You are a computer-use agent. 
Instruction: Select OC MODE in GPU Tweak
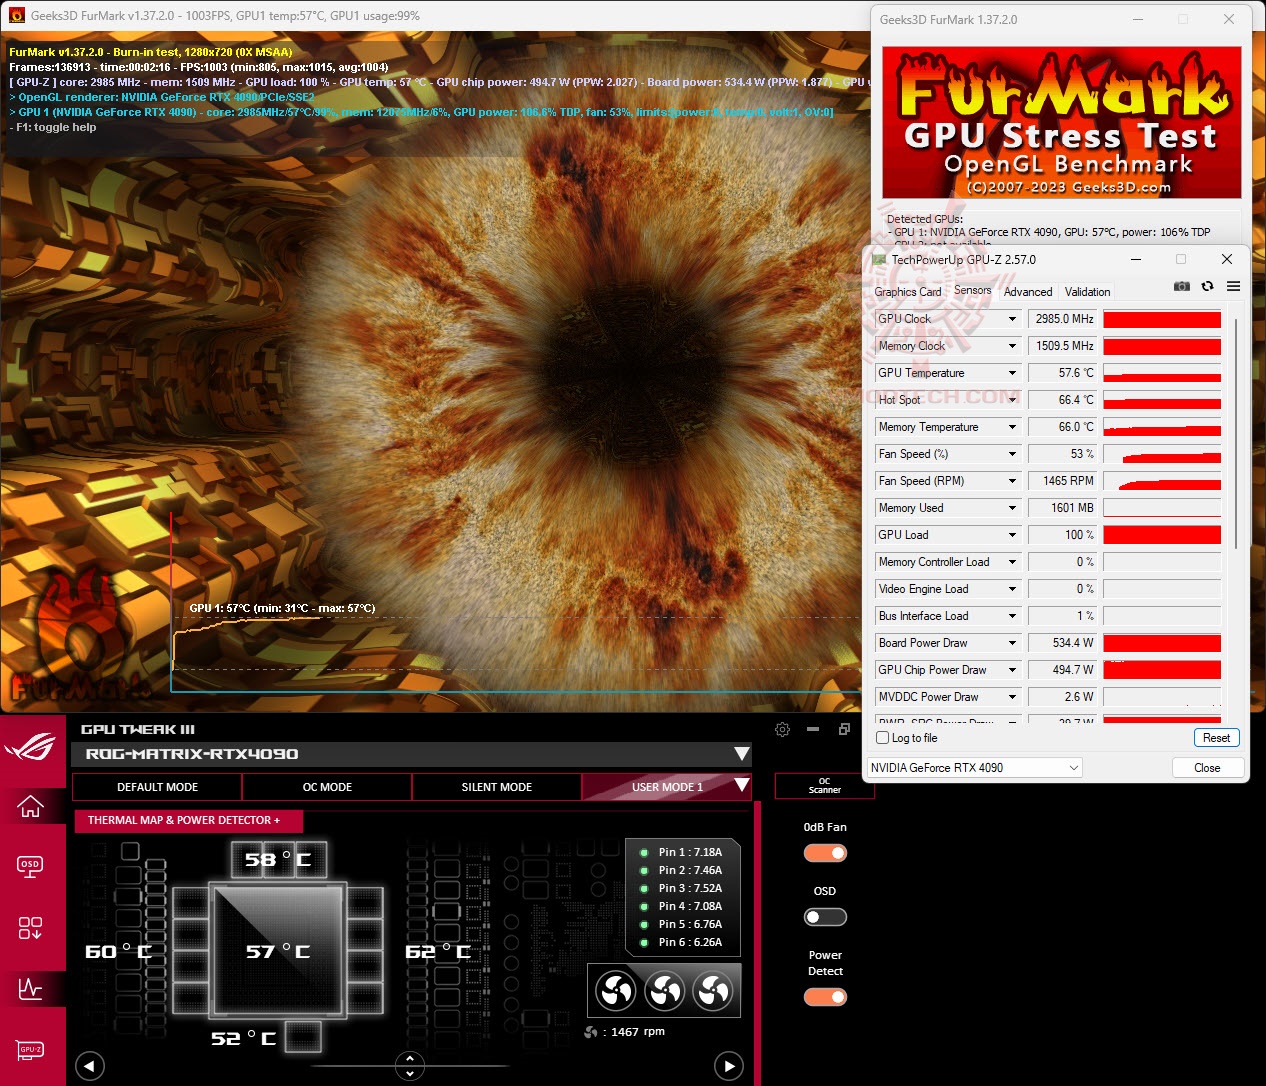click(x=327, y=787)
